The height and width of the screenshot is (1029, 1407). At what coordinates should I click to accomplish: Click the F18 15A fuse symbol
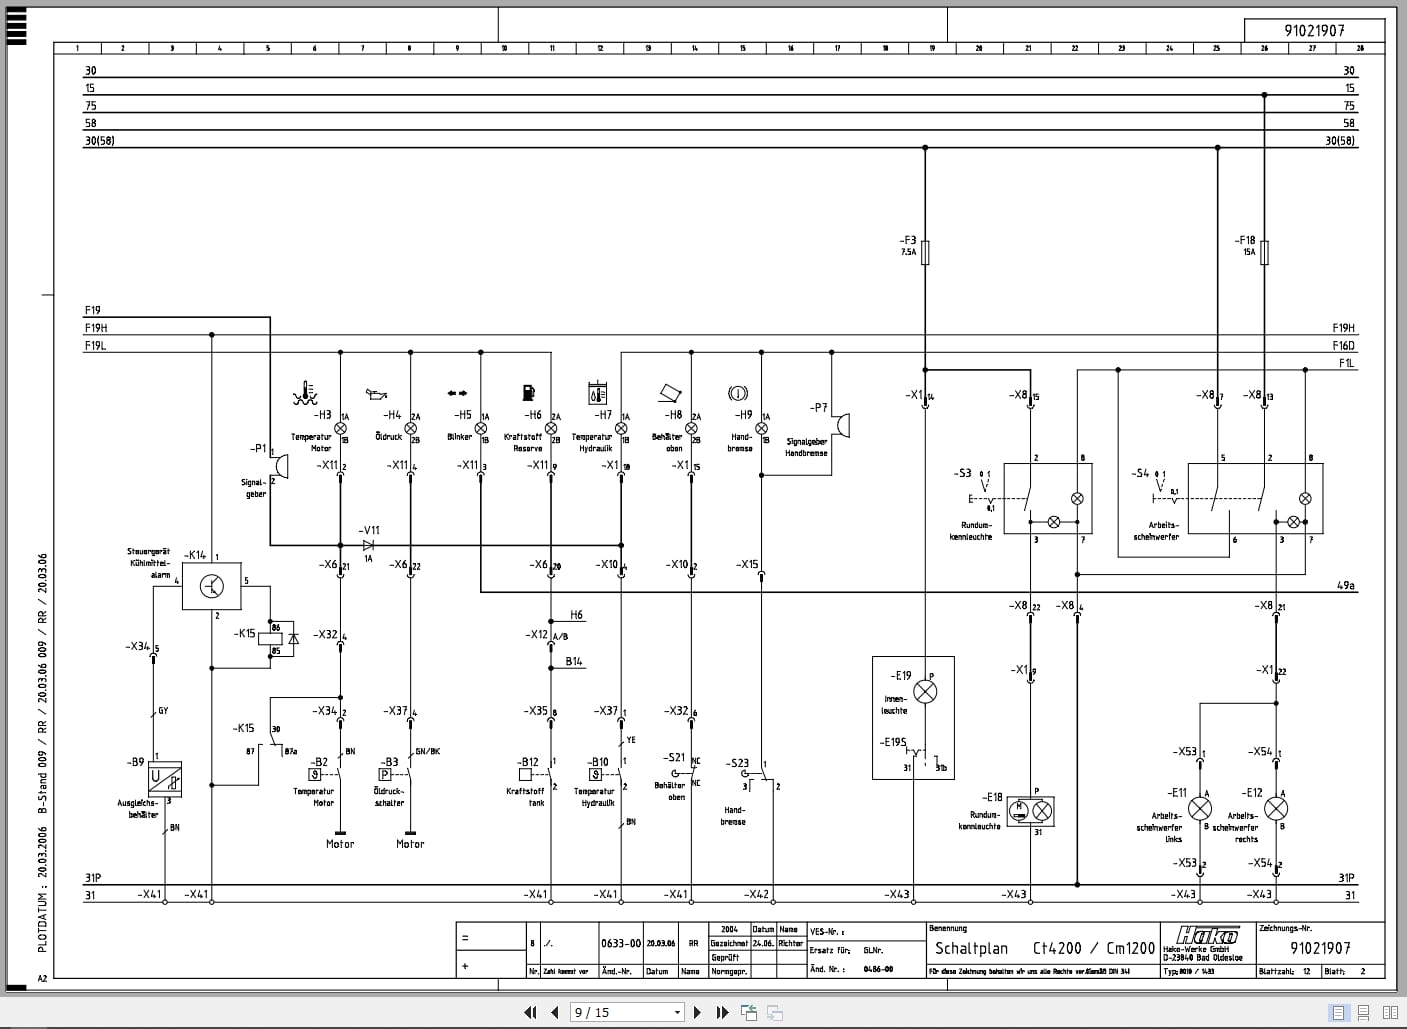pos(1265,253)
